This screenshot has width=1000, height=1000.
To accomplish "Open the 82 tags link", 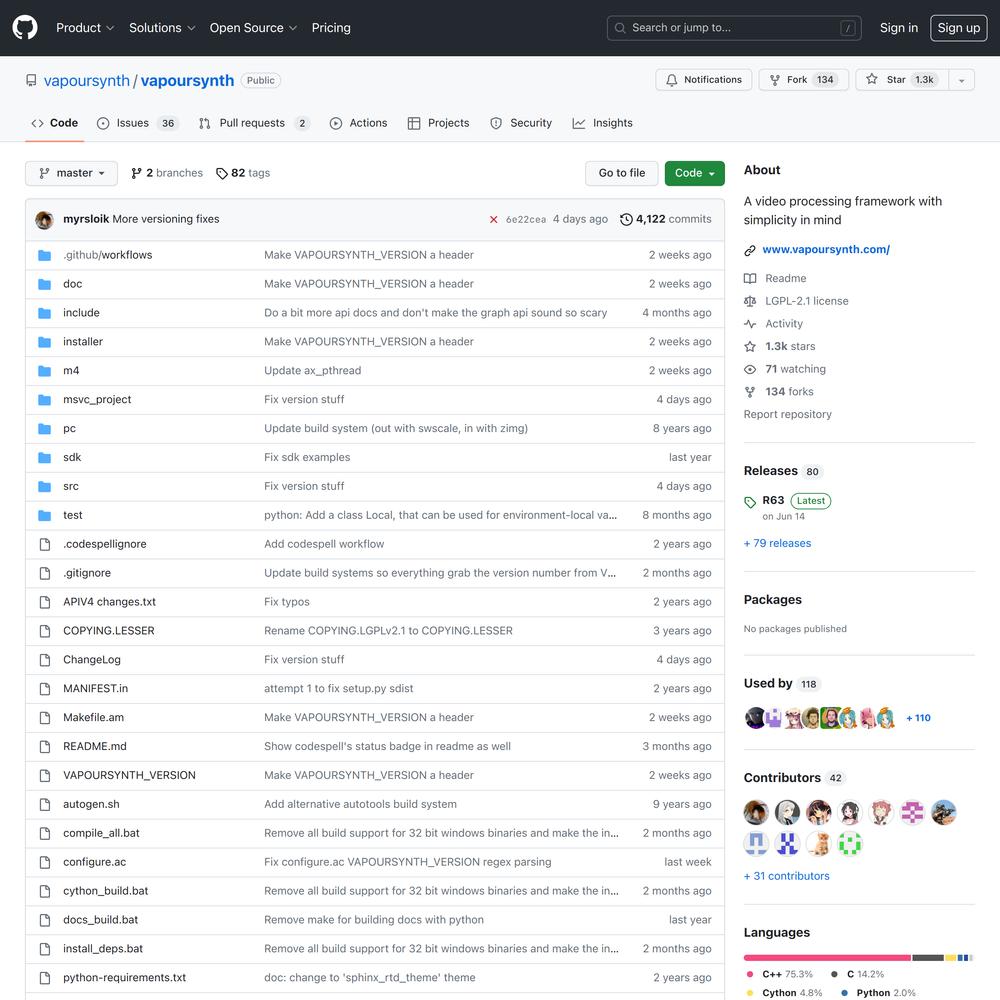I will coord(243,173).
